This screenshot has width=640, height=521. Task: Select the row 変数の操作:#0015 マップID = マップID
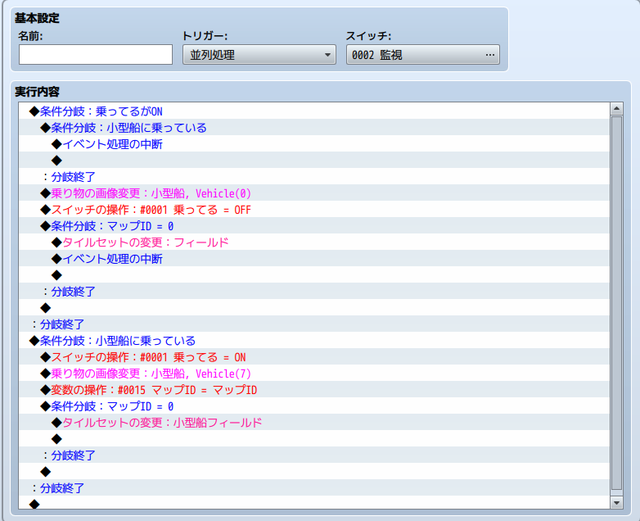[314, 390]
